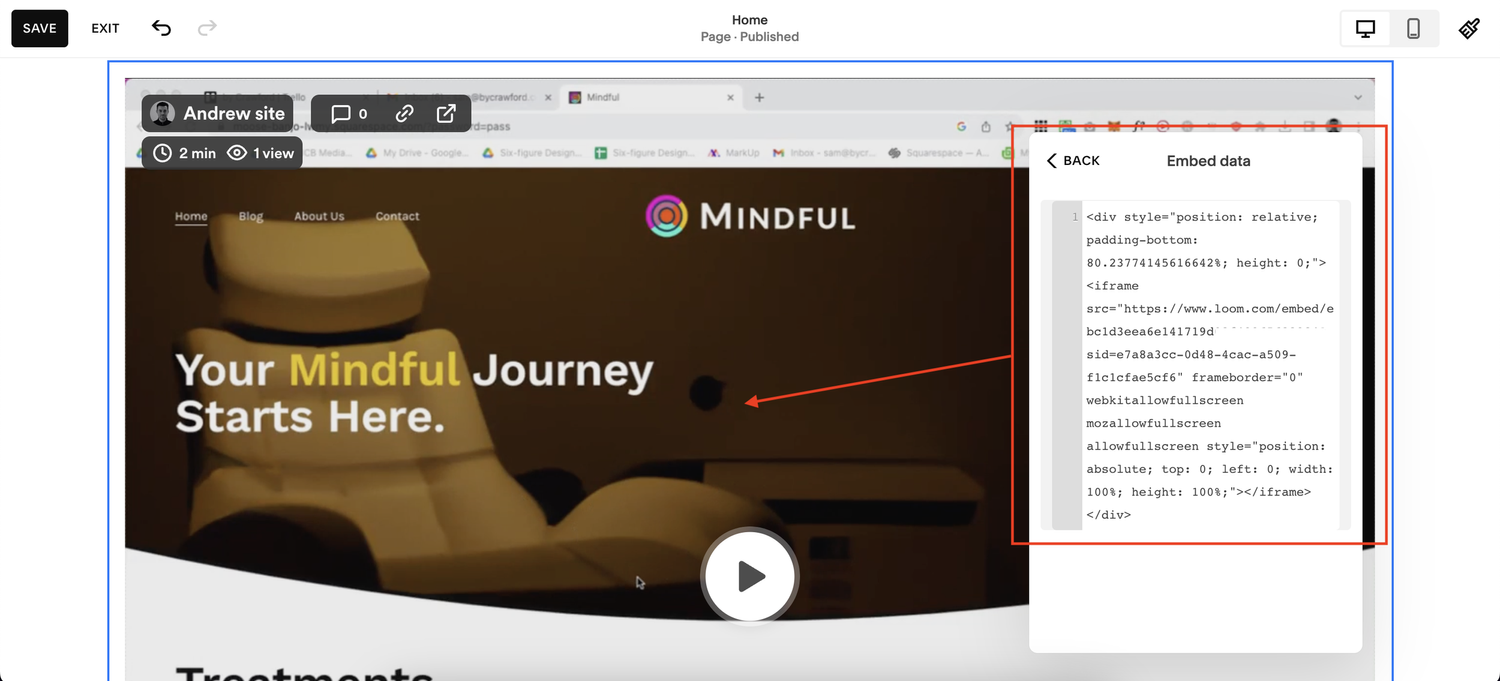Image resolution: width=1500 pixels, height=681 pixels.
Task: Click the Embed data panel heading
Action: pyautogui.click(x=1208, y=160)
